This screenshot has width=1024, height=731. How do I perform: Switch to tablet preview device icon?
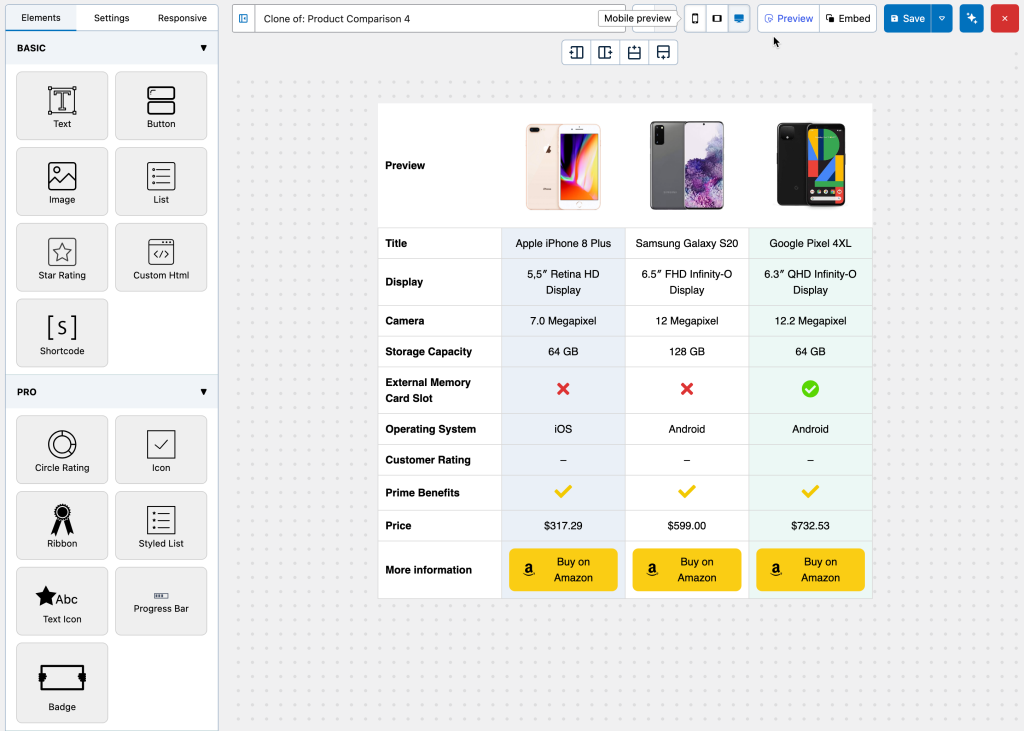pyautogui.click(x=716, y=18)
